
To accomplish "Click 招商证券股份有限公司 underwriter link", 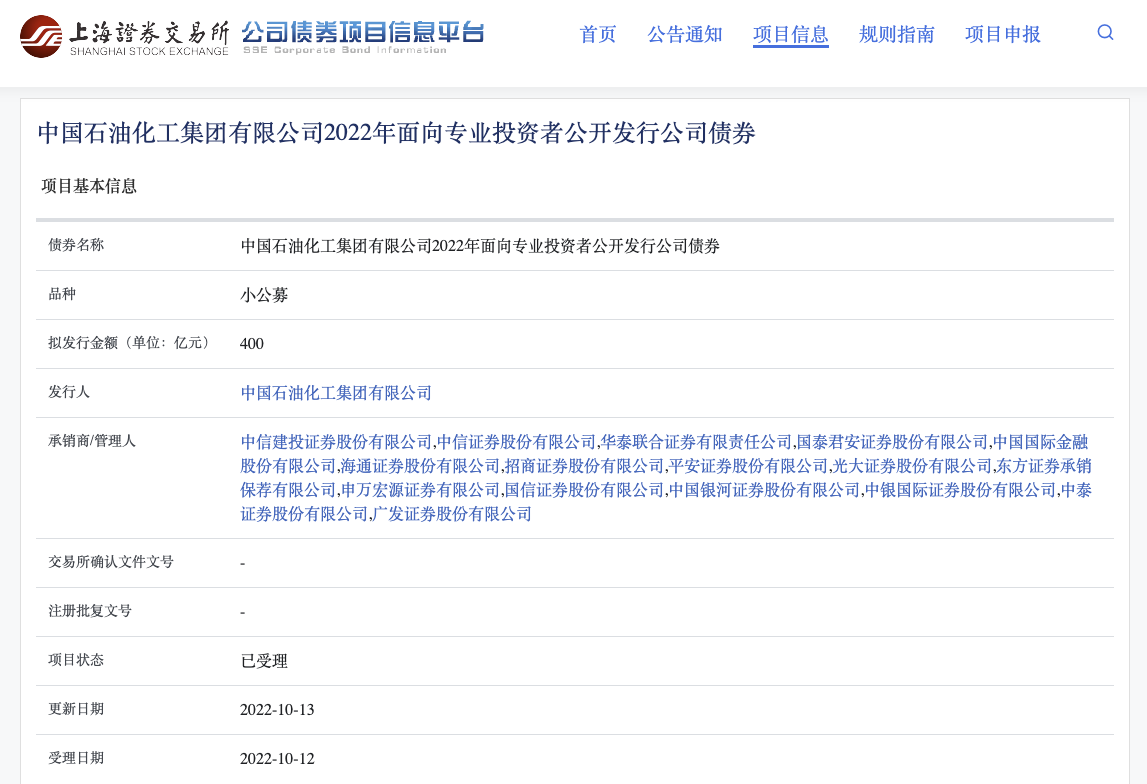I will pos(584,466).
